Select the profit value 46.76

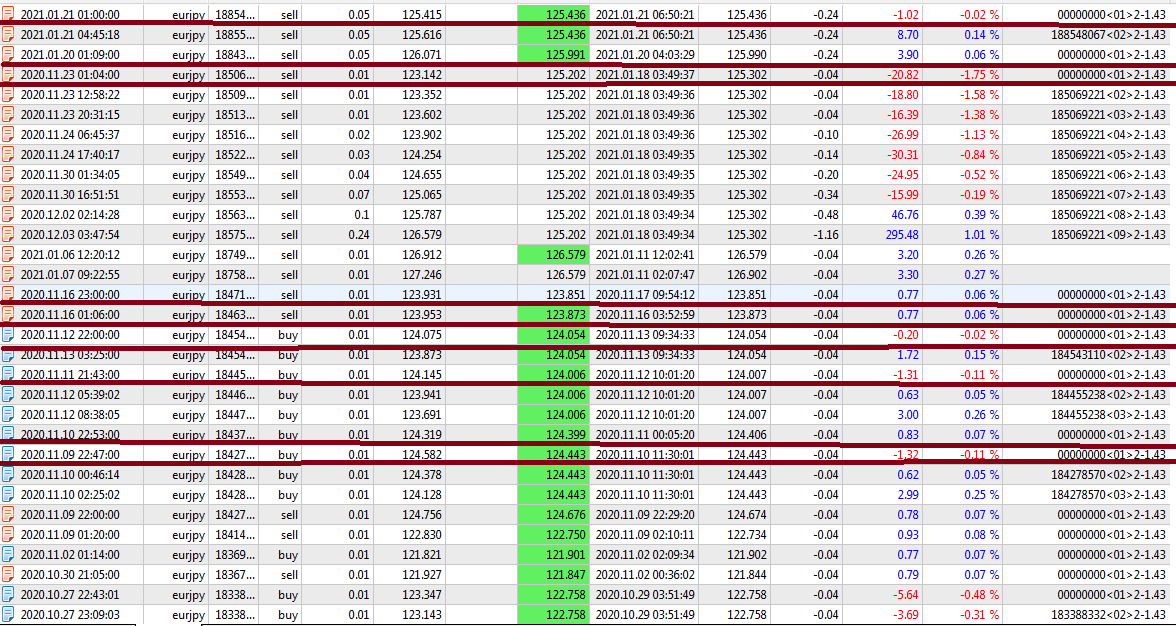(905, 214)
